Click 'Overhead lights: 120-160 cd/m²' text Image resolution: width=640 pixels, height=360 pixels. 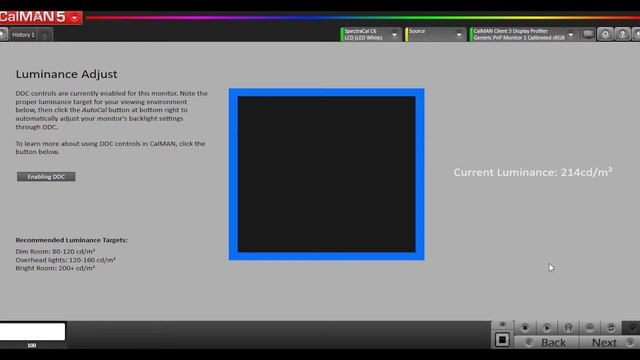[66, 260]
